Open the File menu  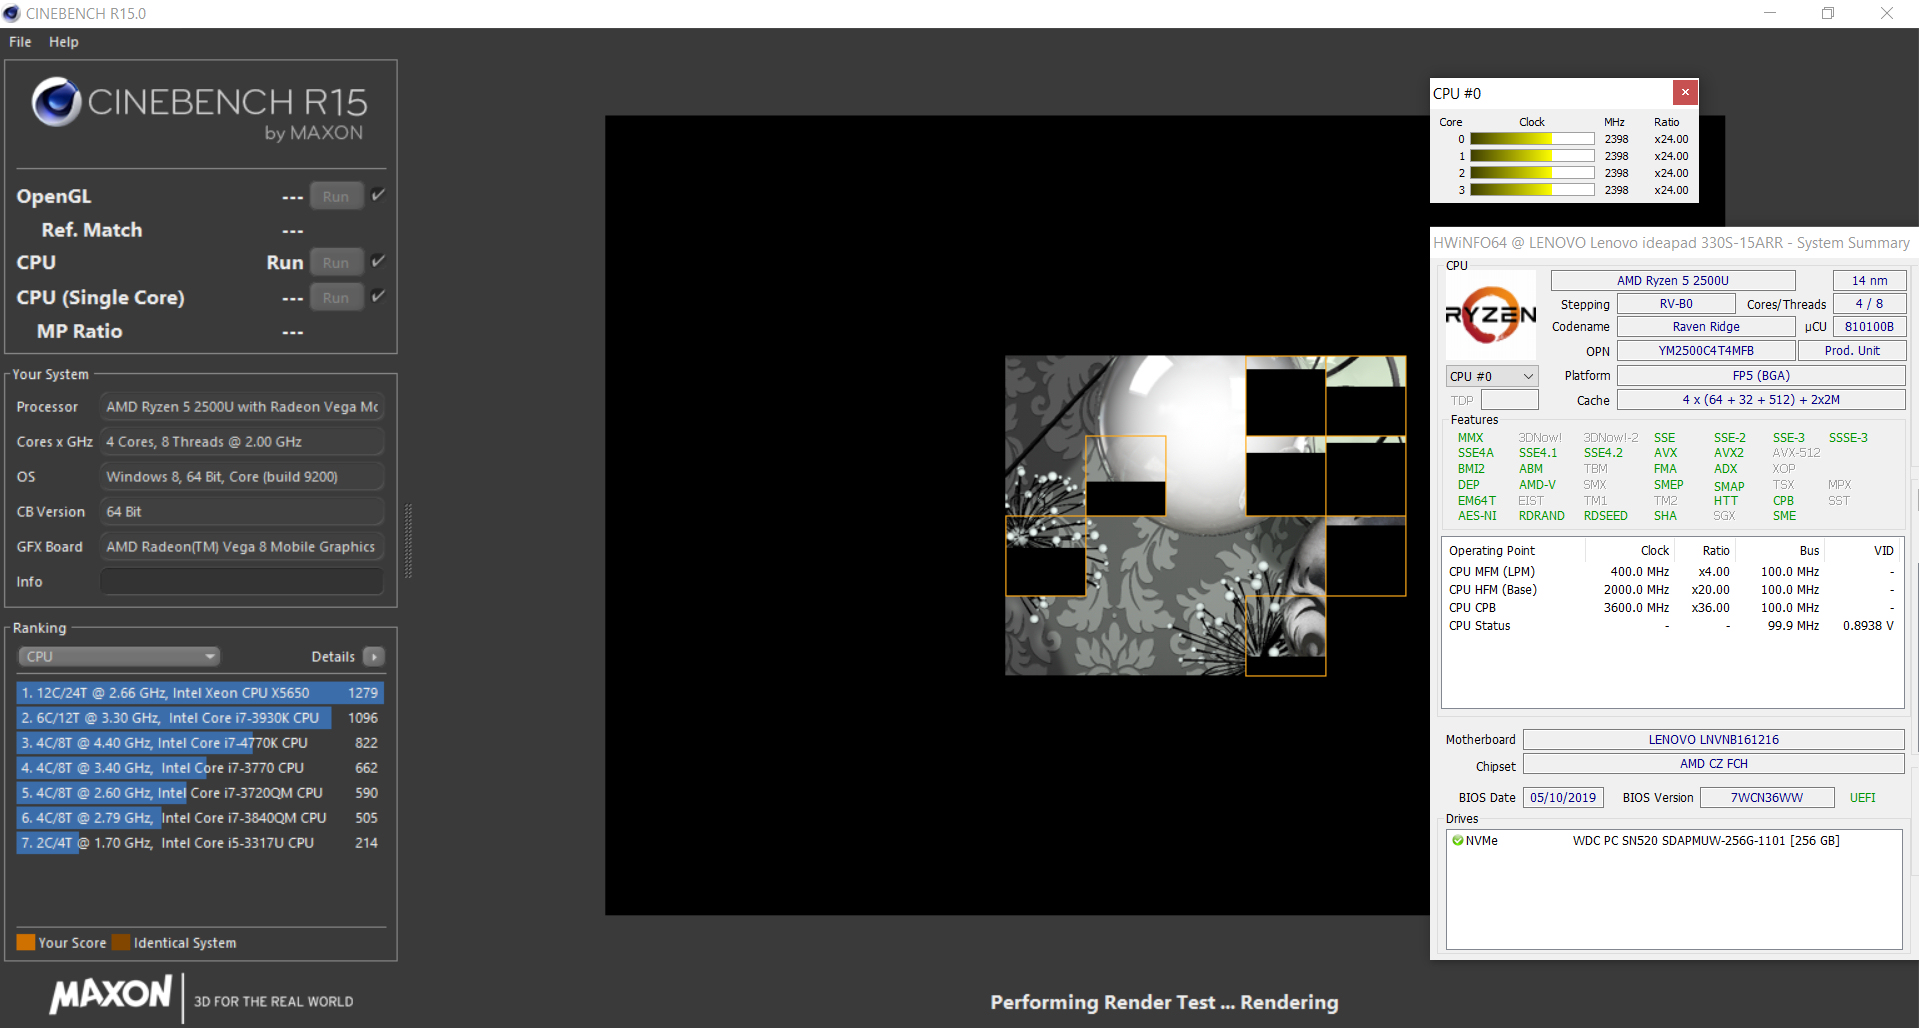pos(20,42)
